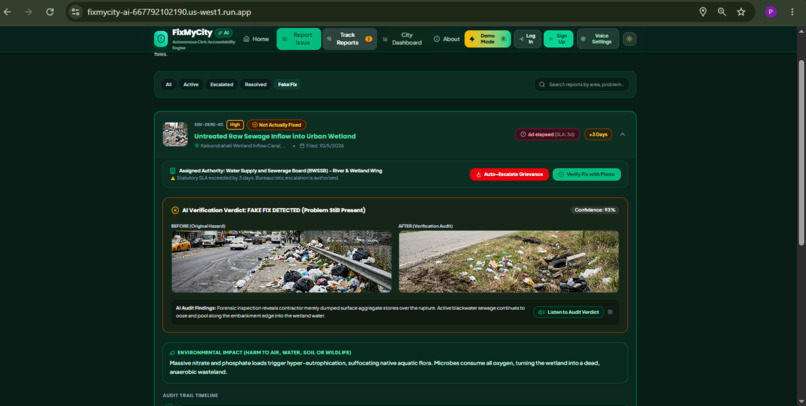Click the AI Audit Findings text
This screenshot has height=406, width=806.
(350, 312)
